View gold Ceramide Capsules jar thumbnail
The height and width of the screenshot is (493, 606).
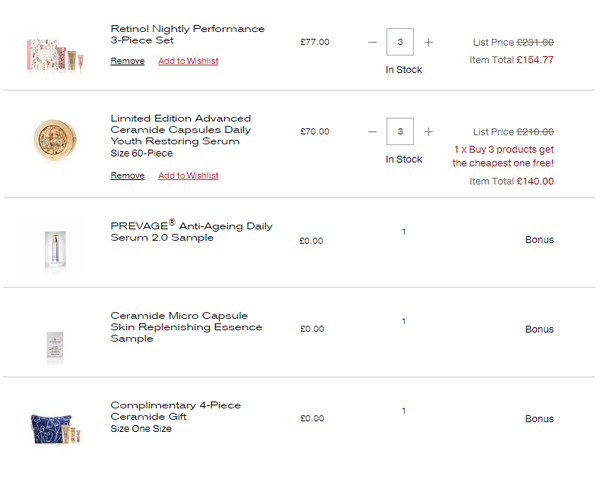(55, 140)
